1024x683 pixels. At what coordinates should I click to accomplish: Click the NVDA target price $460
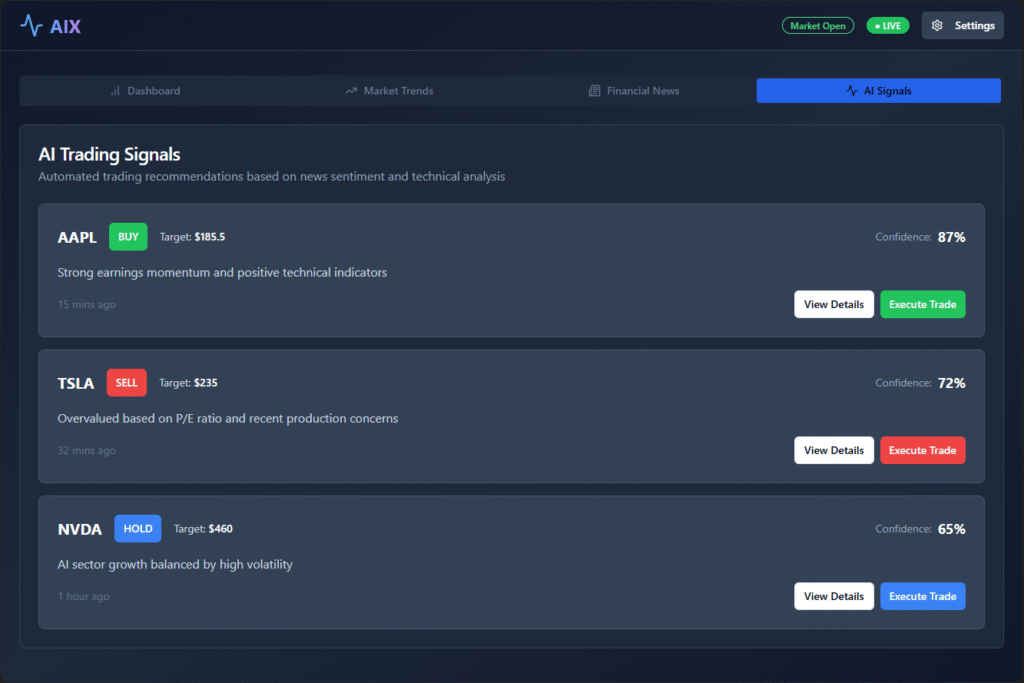(221, 529)
